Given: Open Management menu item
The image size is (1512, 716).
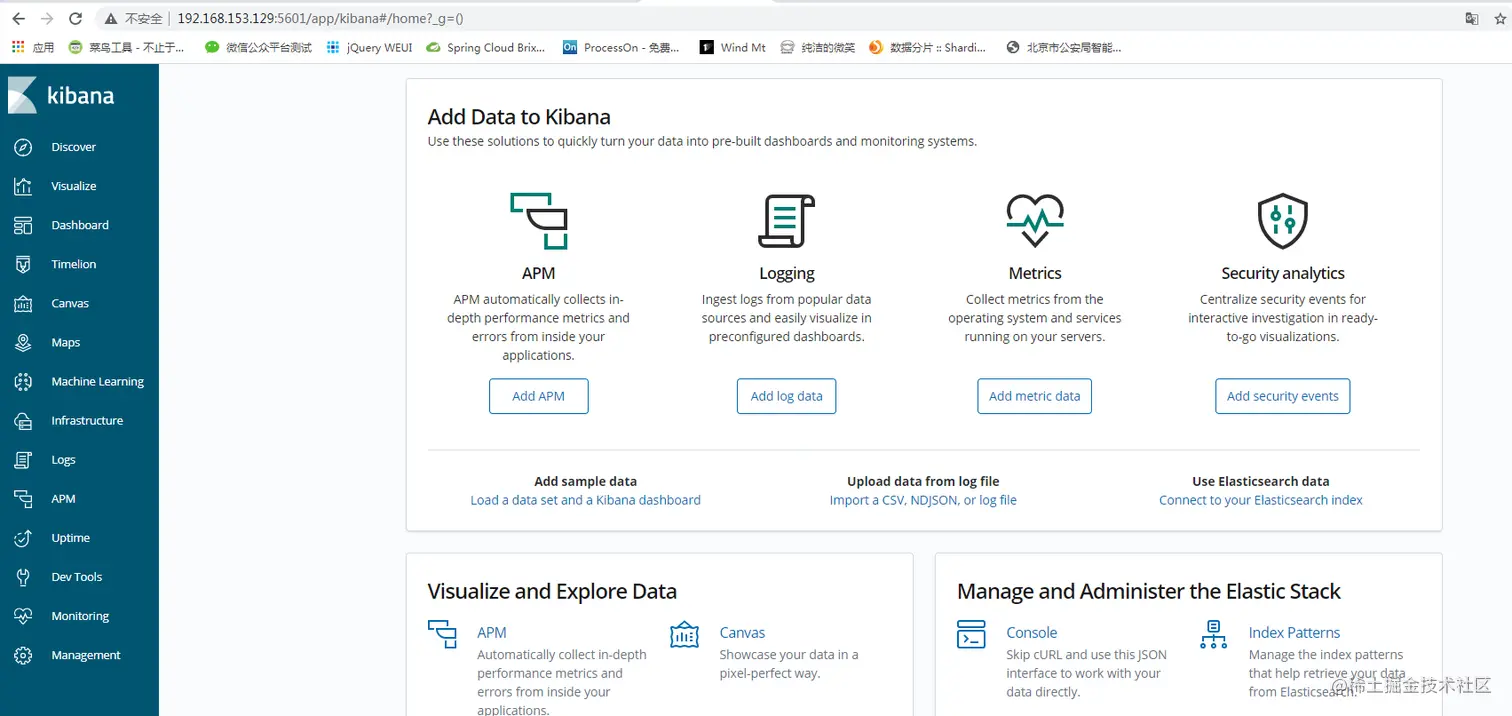Looking at the screenshot, I should click(x=86, y=655).
